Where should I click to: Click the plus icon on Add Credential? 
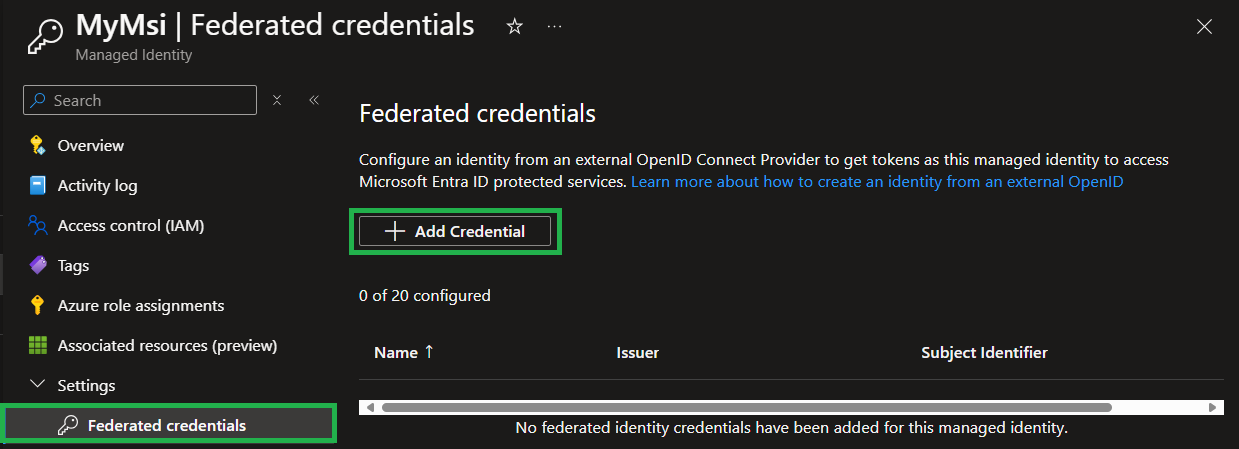coord(395,231)
